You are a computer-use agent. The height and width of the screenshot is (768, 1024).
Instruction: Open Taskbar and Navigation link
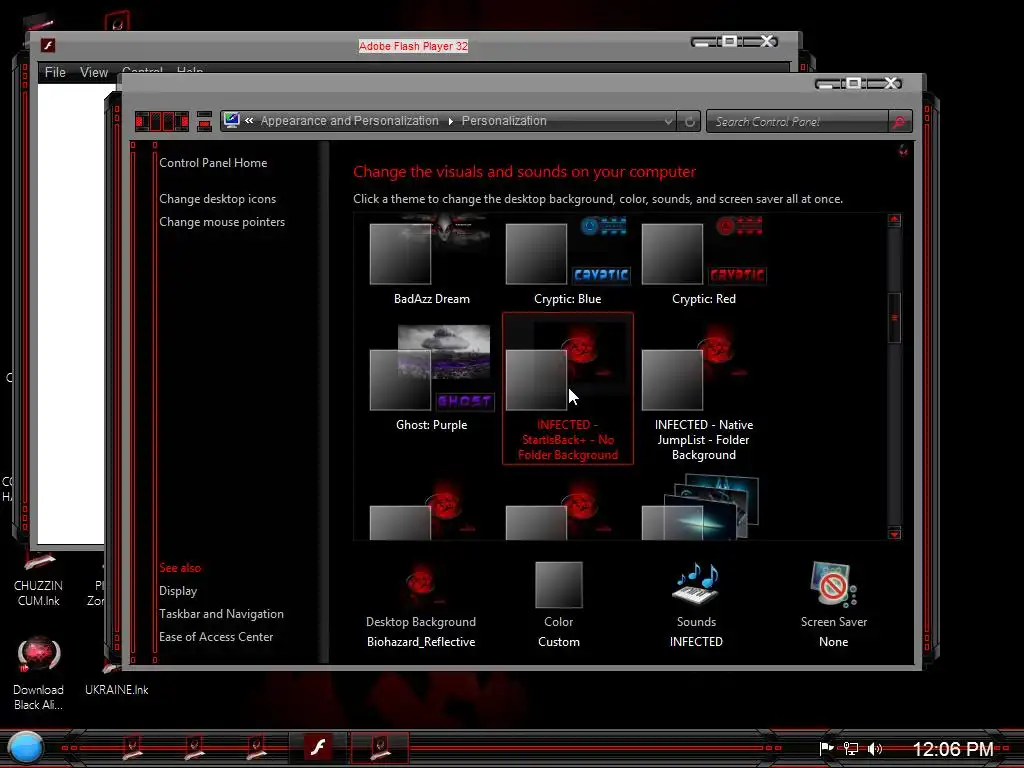click(x=221, y=614)
